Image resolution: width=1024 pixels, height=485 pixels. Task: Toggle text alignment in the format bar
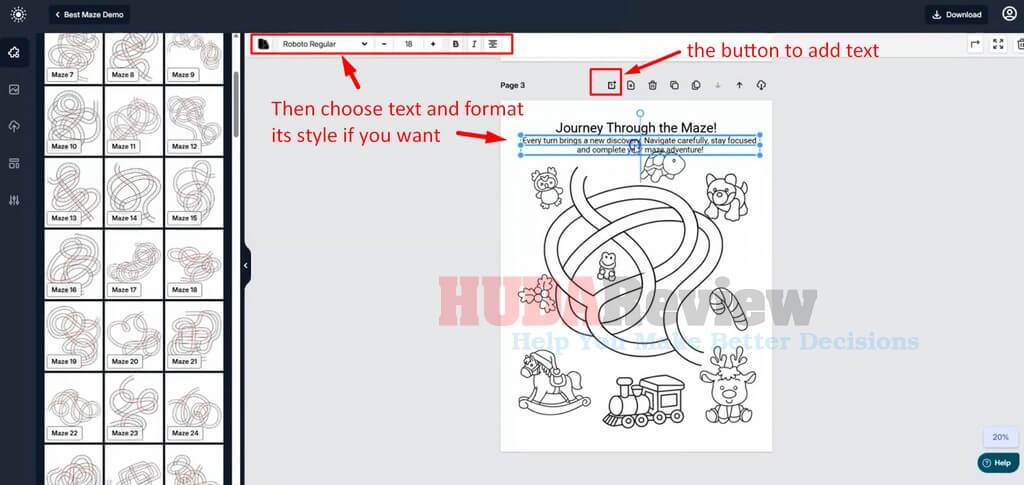pos(493,44)
